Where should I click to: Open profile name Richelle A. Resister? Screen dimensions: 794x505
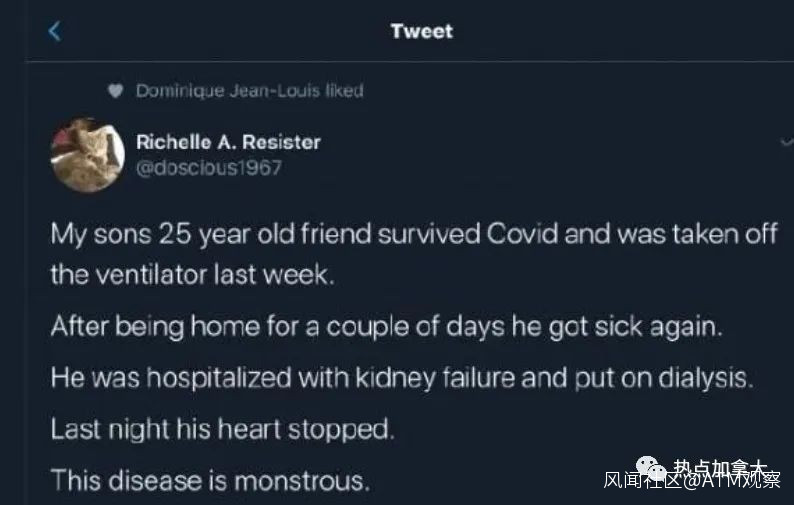click(228, 142)
